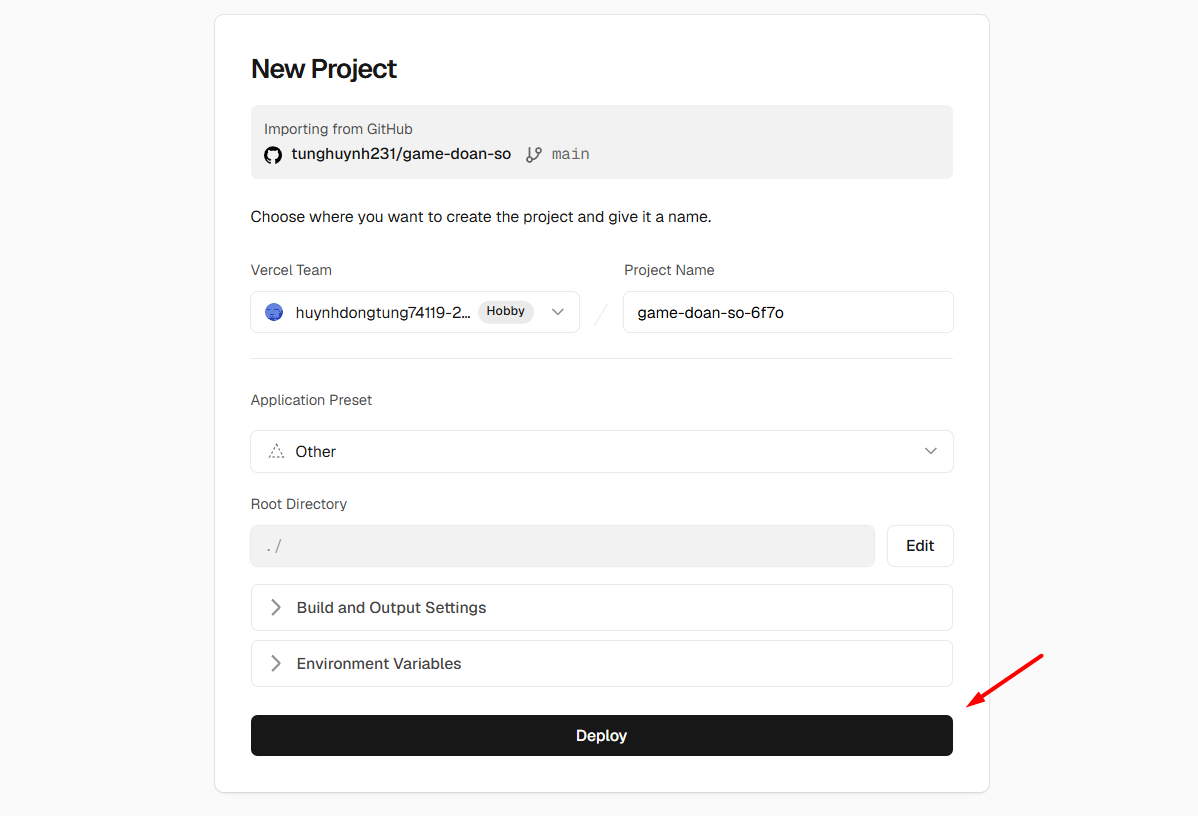The width and height of the screenshot is (1198, 816).
Task: Expand Environment Variables section
Action: coord(602,663)
